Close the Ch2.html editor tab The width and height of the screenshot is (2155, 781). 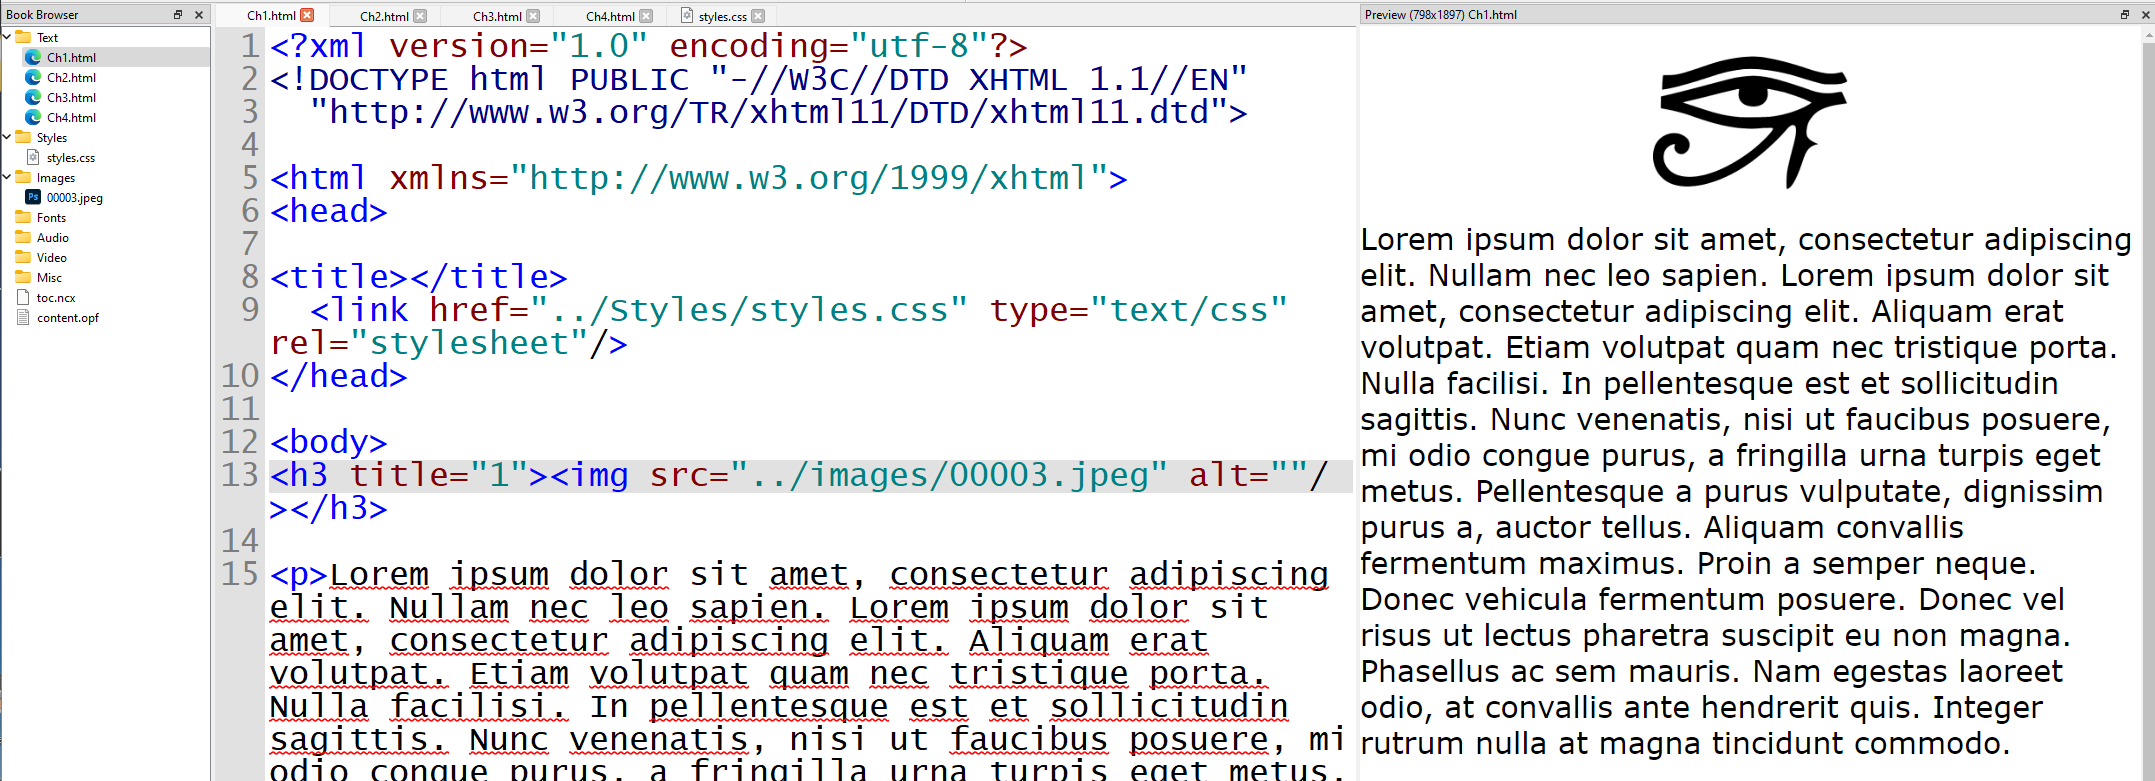tap(420, 16)
